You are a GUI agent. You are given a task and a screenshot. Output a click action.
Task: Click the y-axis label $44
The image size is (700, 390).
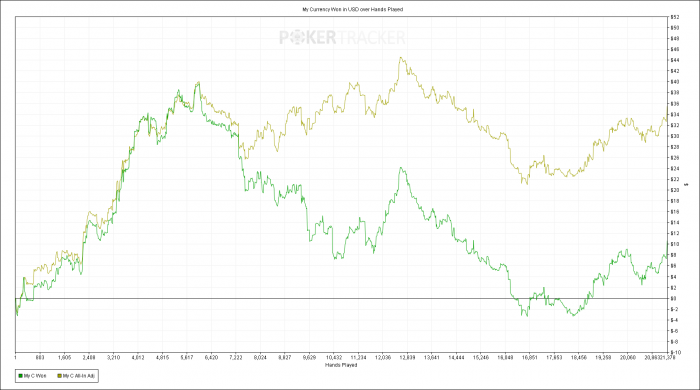point(675,60)
